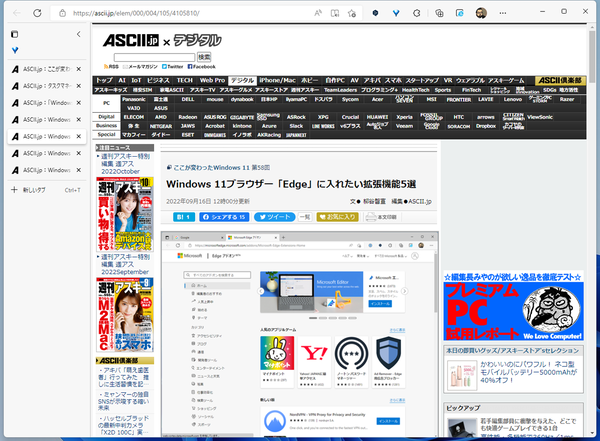600x441 pixels.
Task: Close the ASCII.jp：ここが変わ tab
Action: point(78,69)
